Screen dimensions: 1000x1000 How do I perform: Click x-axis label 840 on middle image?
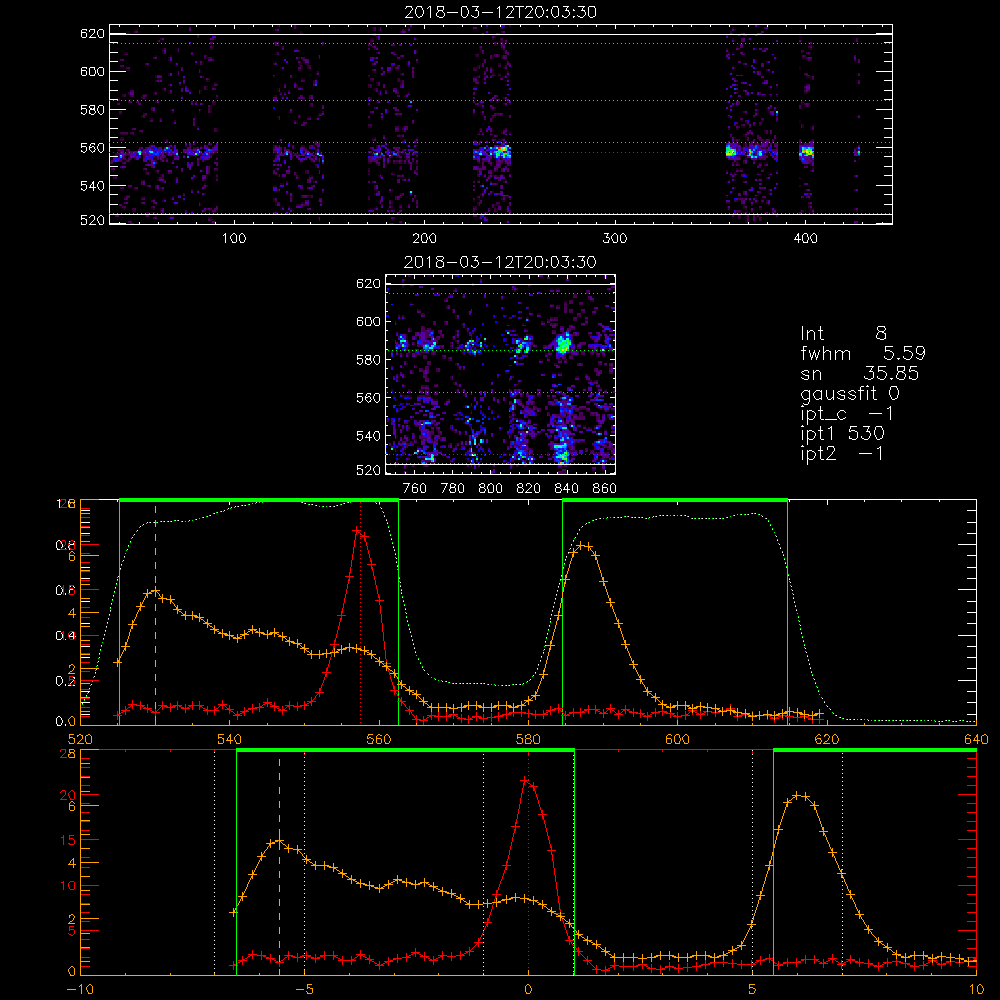566,489
